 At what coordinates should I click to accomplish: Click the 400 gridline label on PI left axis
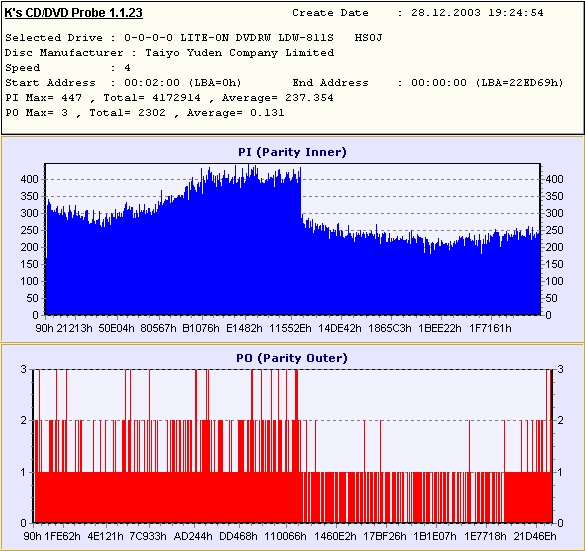point(29,179)
